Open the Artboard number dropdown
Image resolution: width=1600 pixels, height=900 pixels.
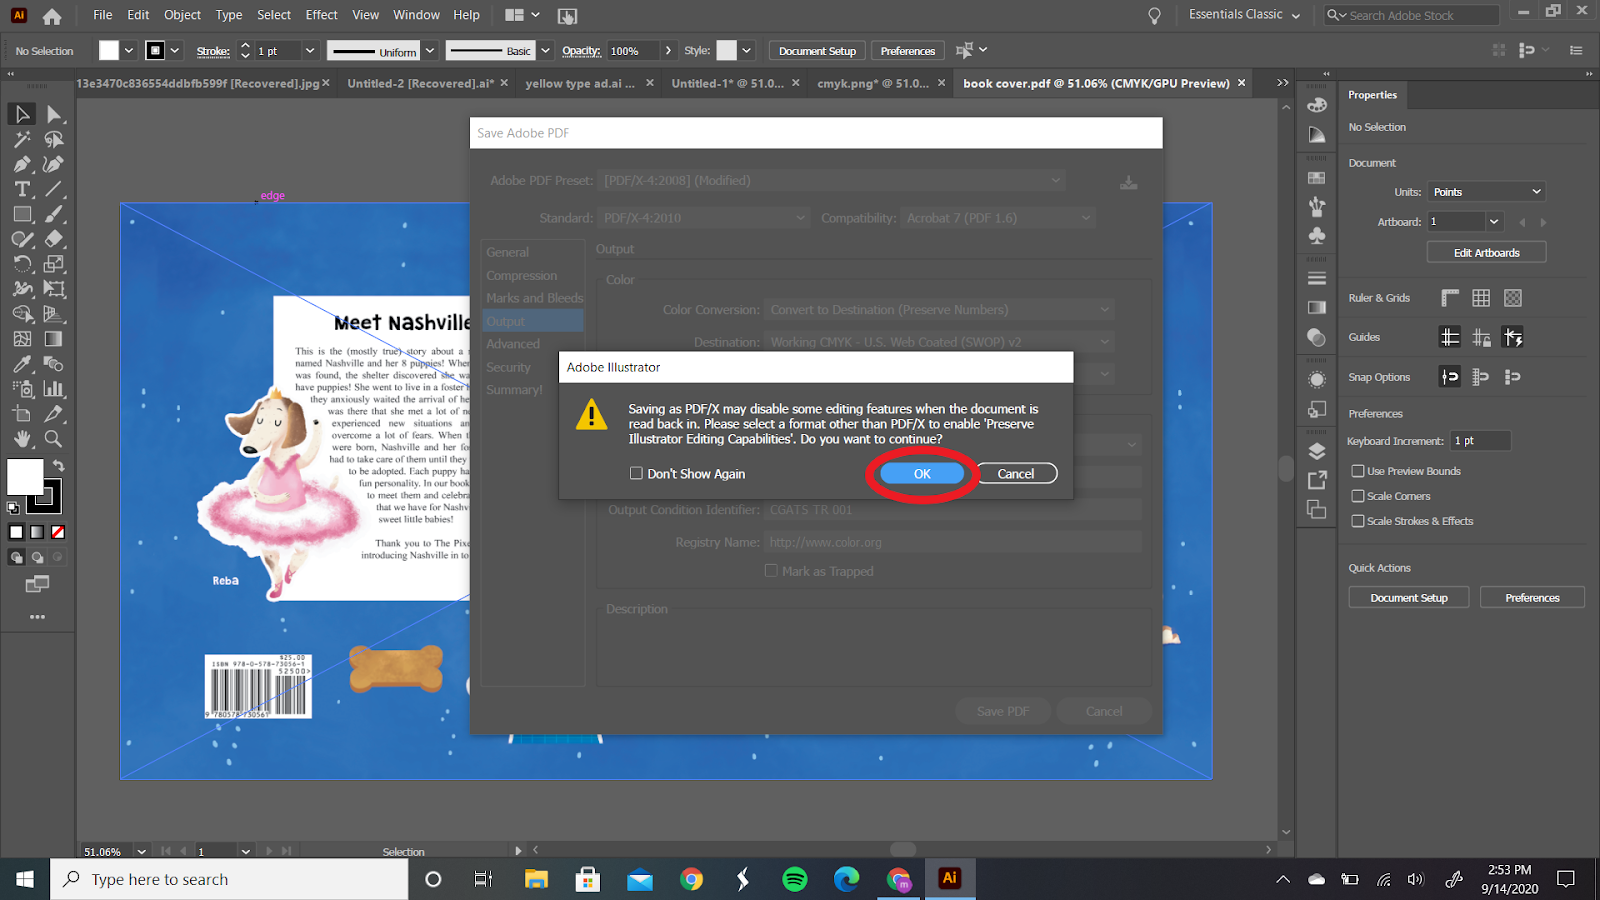[x=1494, y=222]
